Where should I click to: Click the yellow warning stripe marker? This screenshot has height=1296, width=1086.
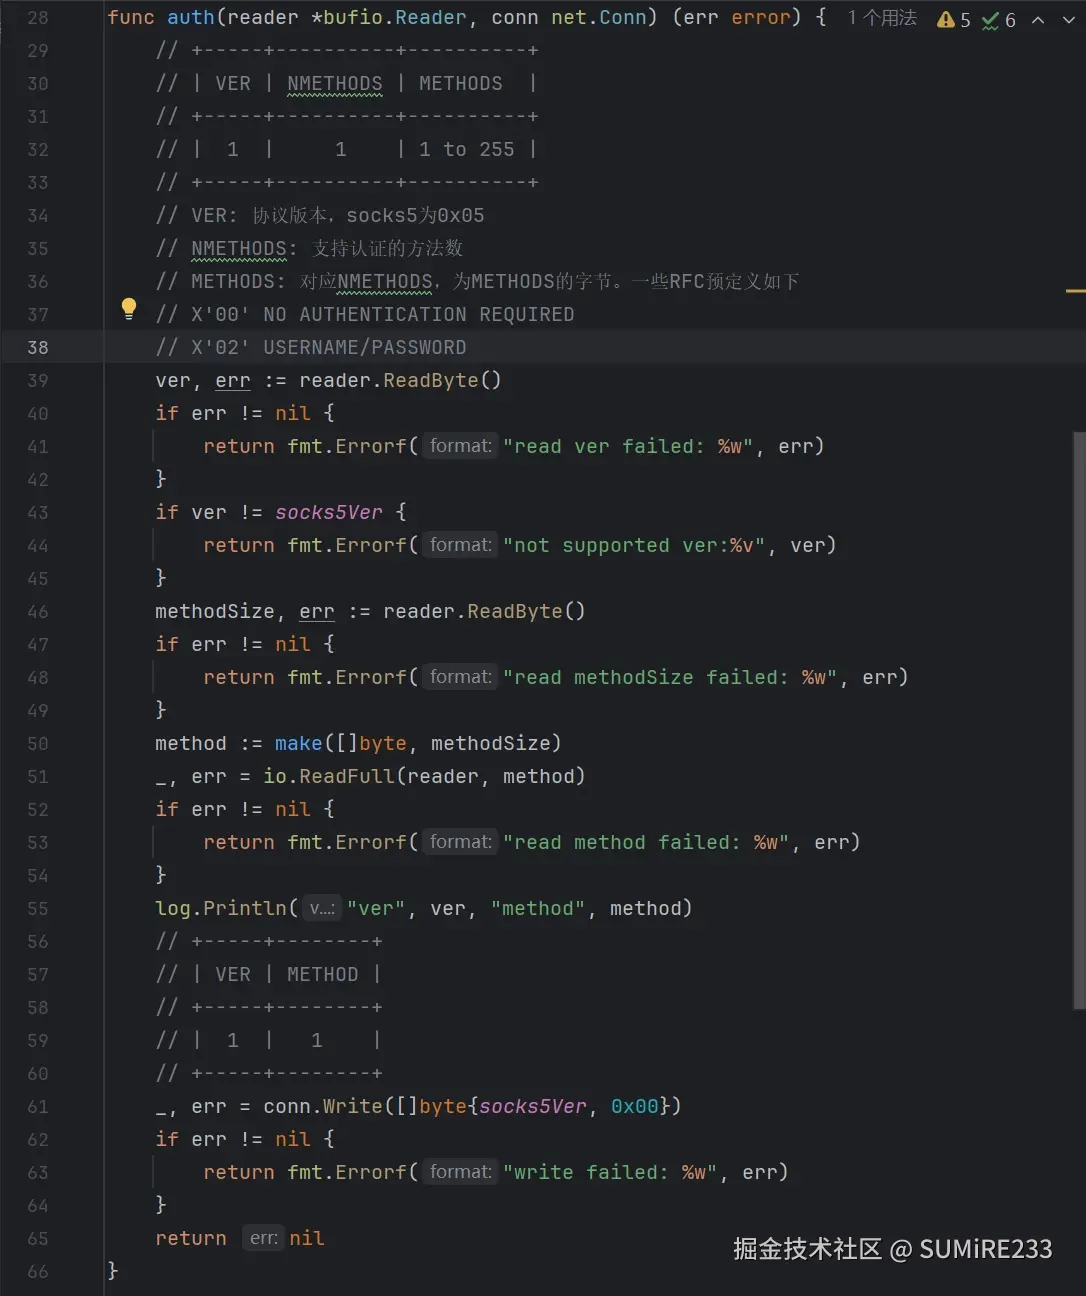click(x=1076, y=291)
